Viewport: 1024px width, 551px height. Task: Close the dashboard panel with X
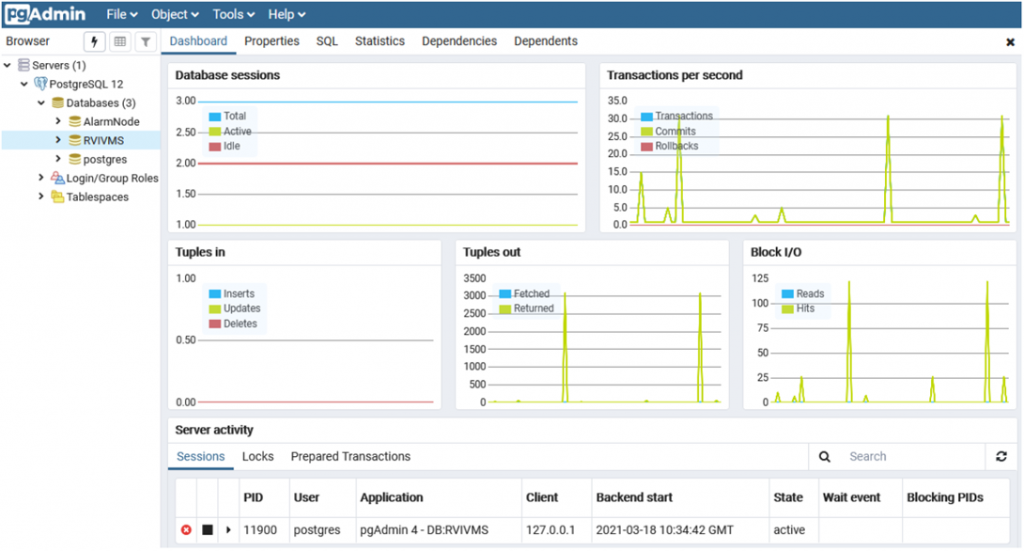[x=1010, y=42]
